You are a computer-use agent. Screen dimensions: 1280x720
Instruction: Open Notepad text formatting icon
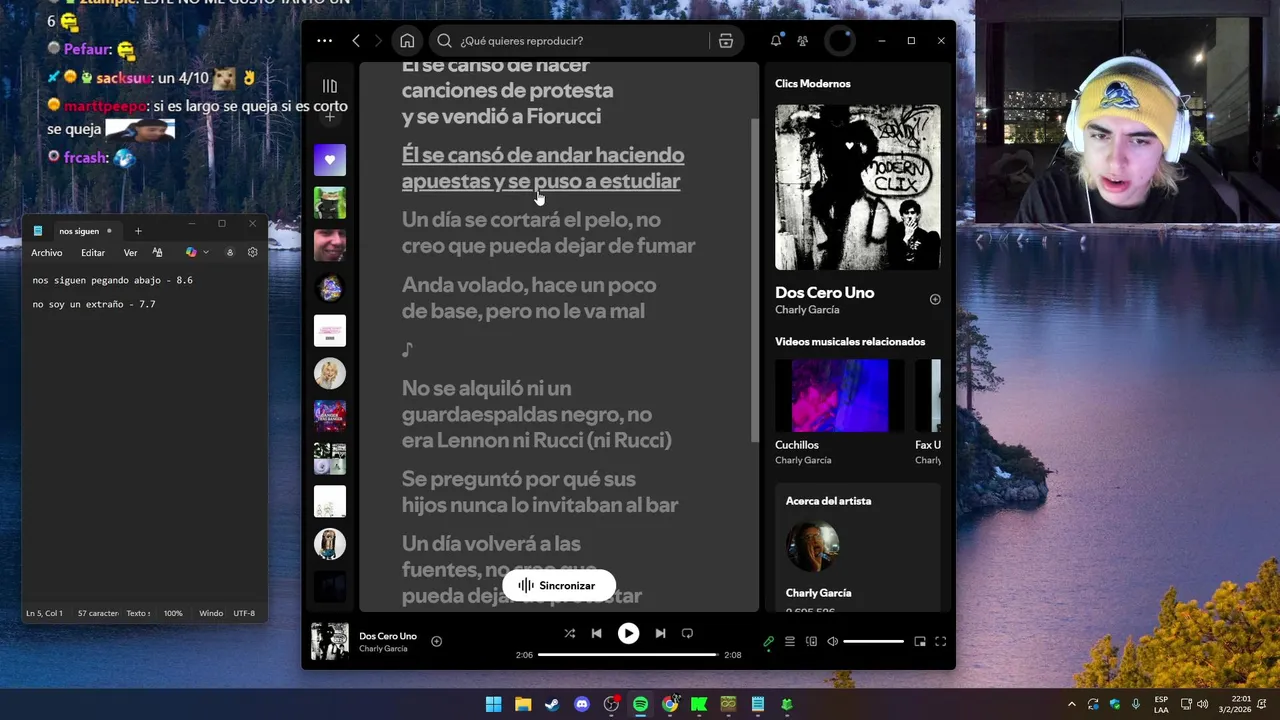[157, 253]
